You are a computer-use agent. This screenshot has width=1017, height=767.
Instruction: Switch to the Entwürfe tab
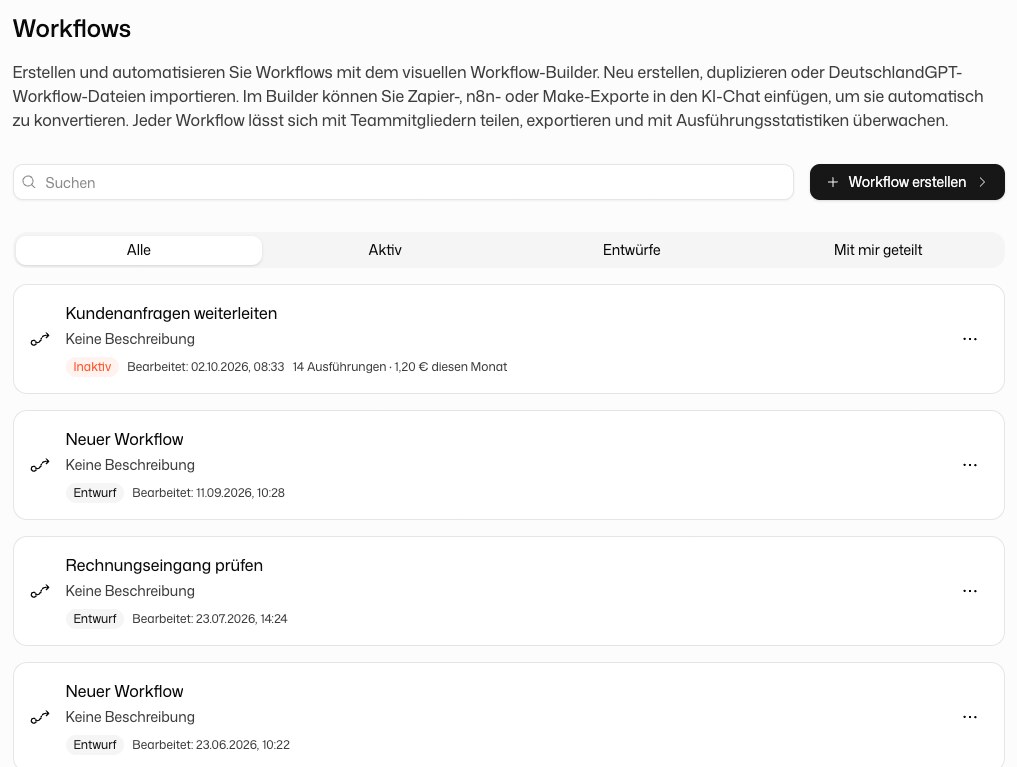(632, 250)
